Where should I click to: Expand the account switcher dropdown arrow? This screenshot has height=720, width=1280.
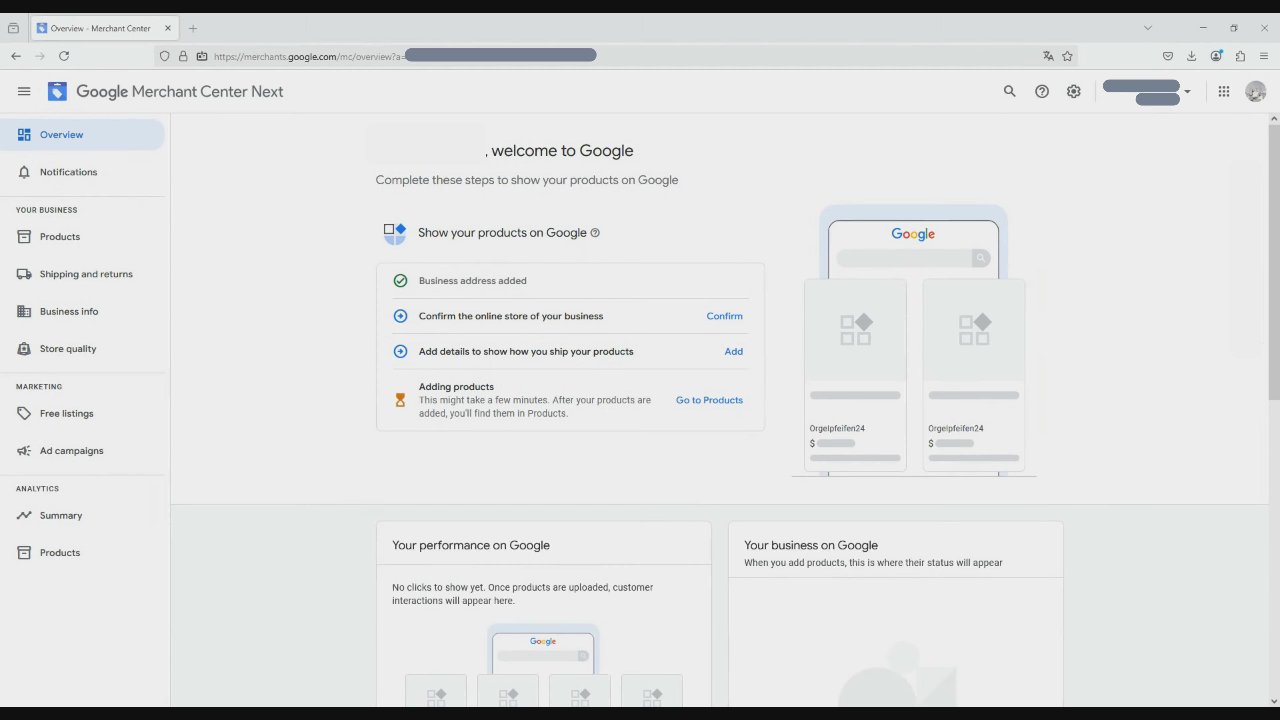(1187, 92)
